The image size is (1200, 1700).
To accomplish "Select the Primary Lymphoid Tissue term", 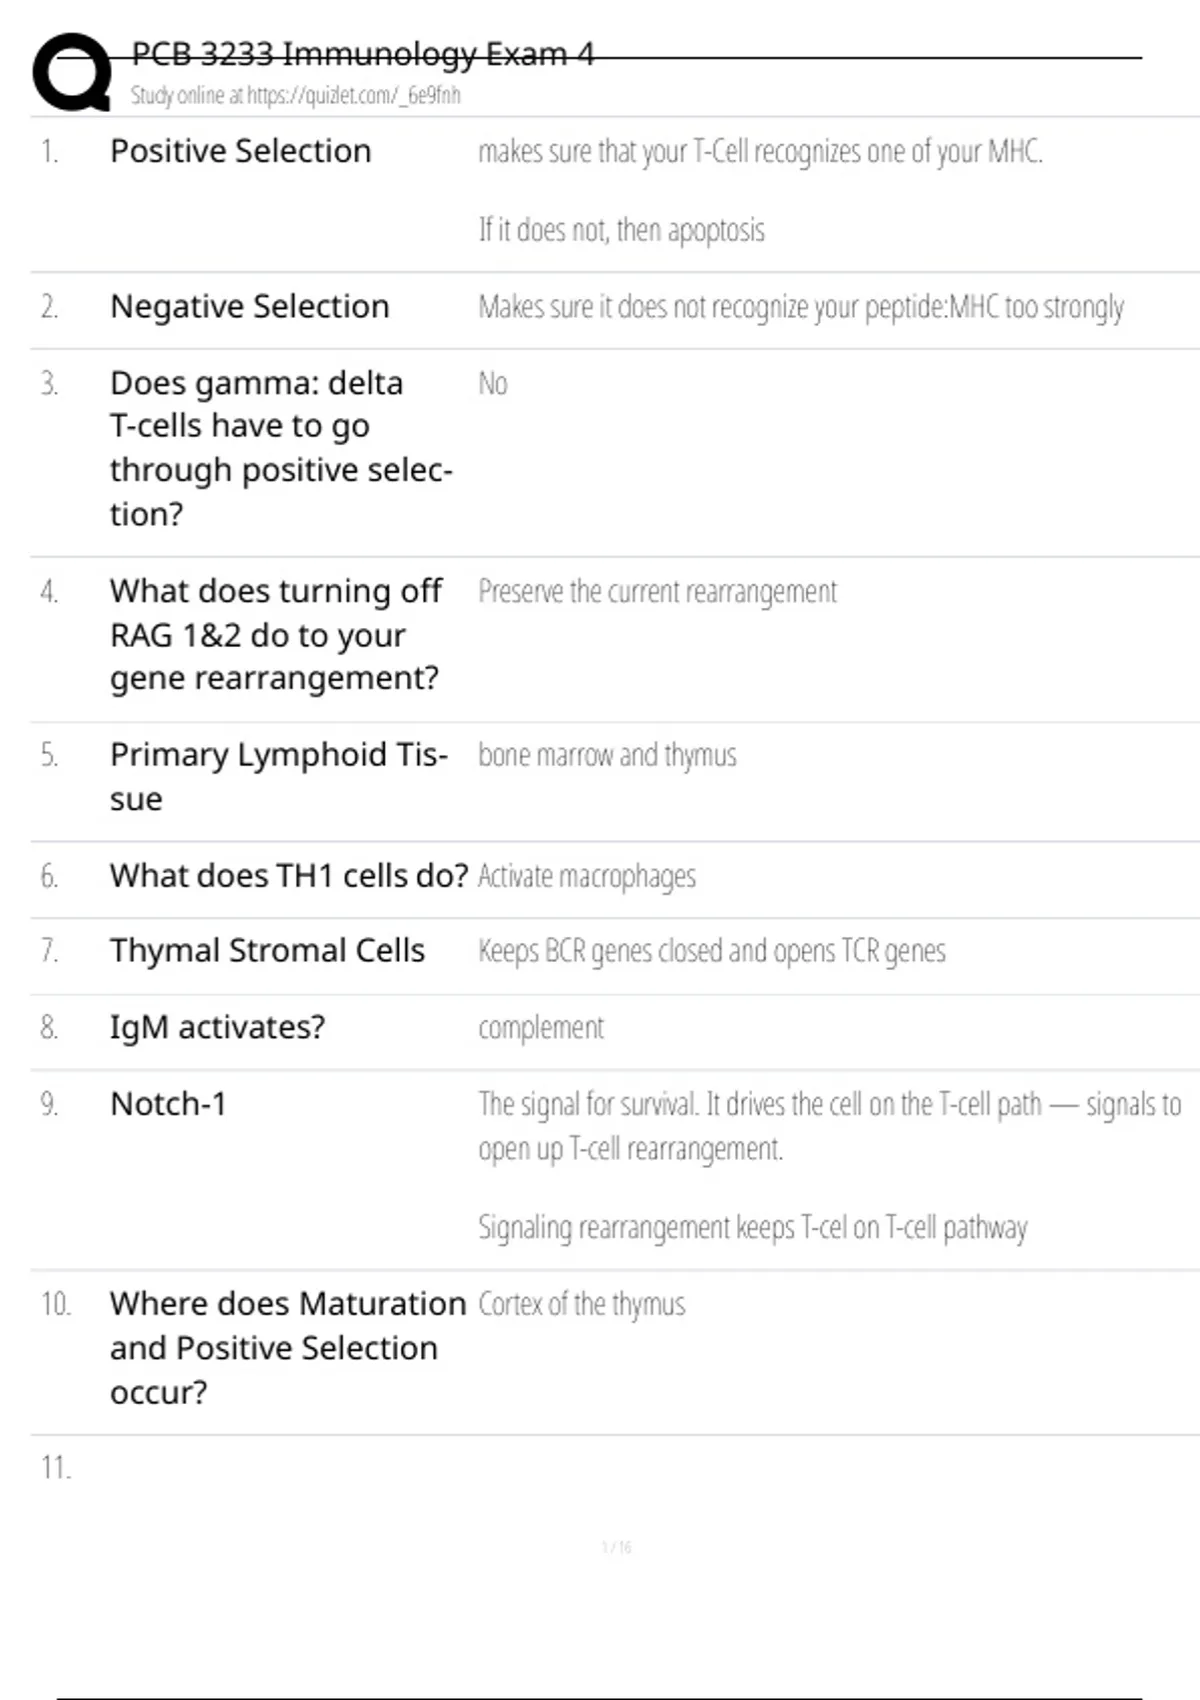I will (278, 776).
